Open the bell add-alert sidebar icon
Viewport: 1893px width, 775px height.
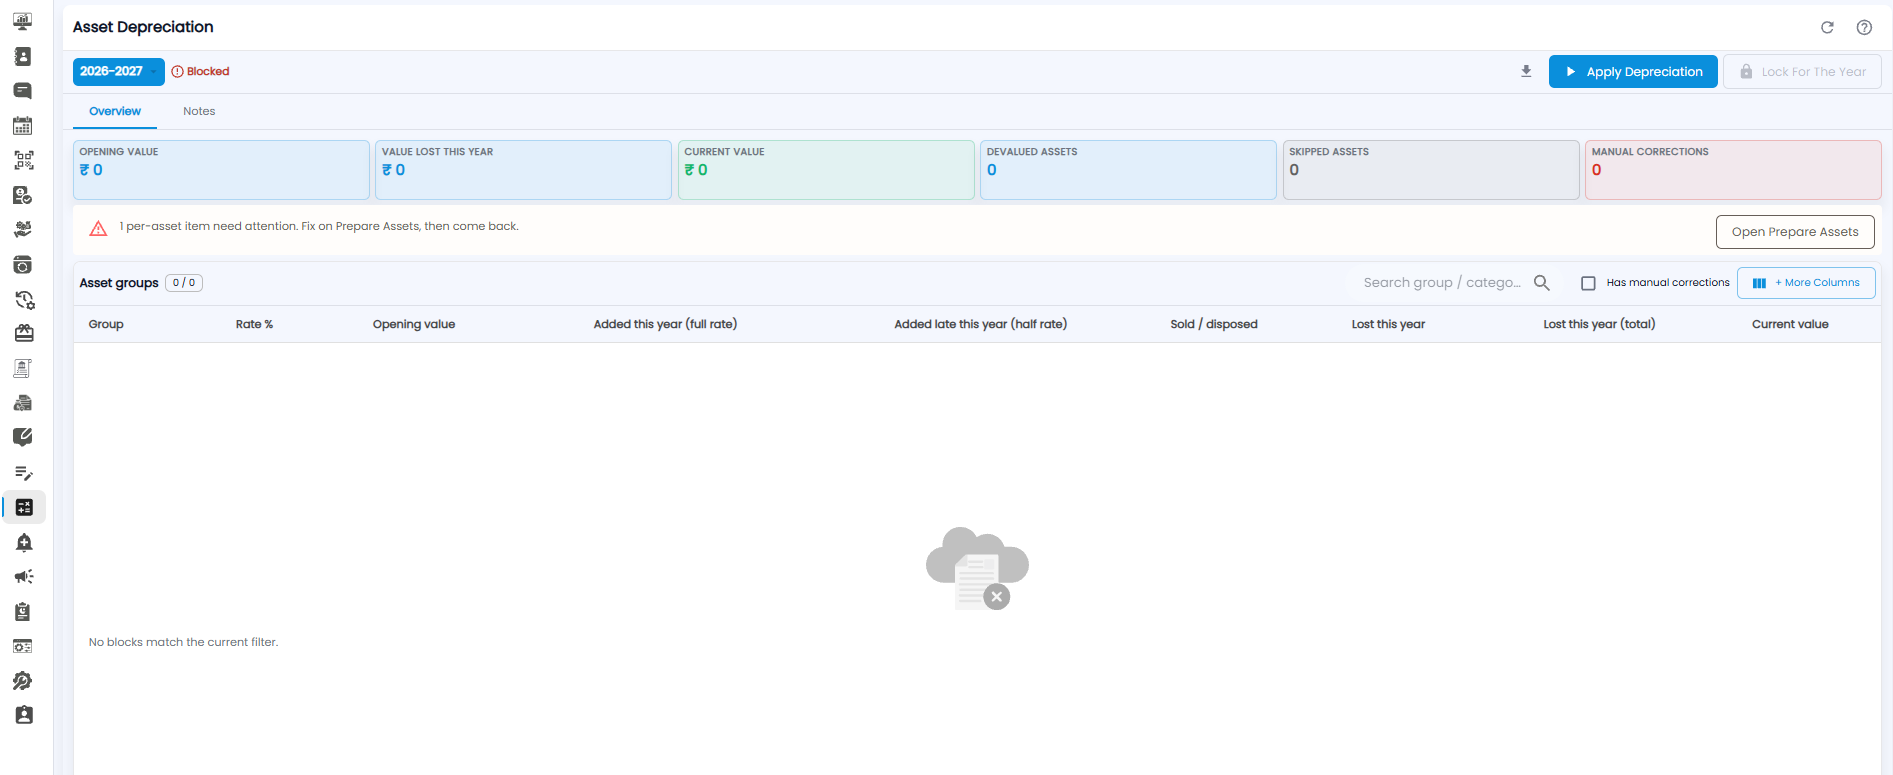click(x=24, y=542)
